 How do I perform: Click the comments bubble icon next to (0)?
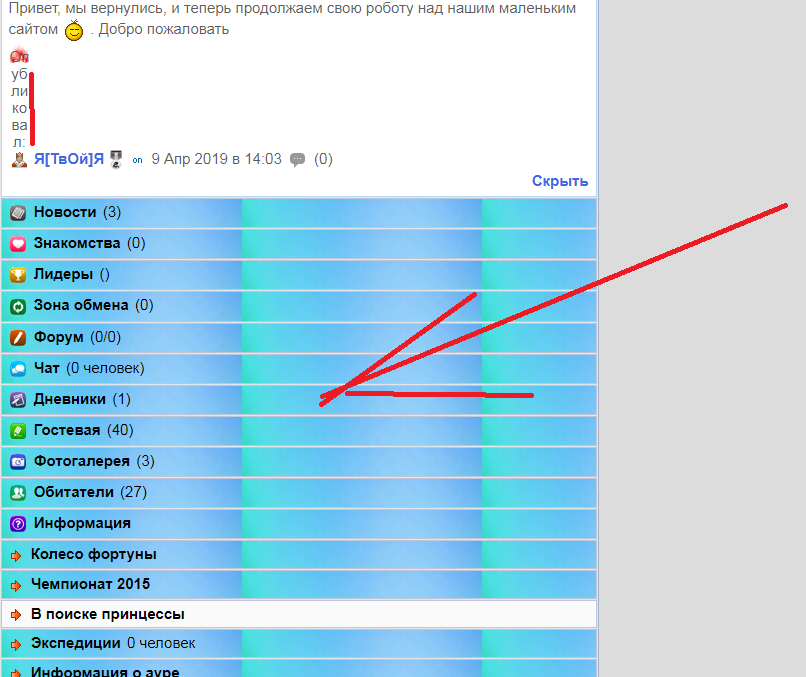click(297, 160)
